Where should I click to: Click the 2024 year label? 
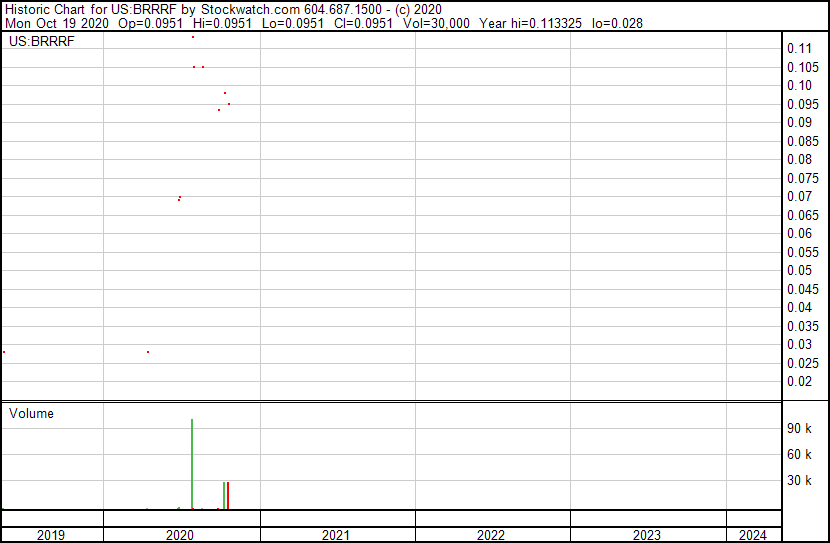tap(752, 535)
